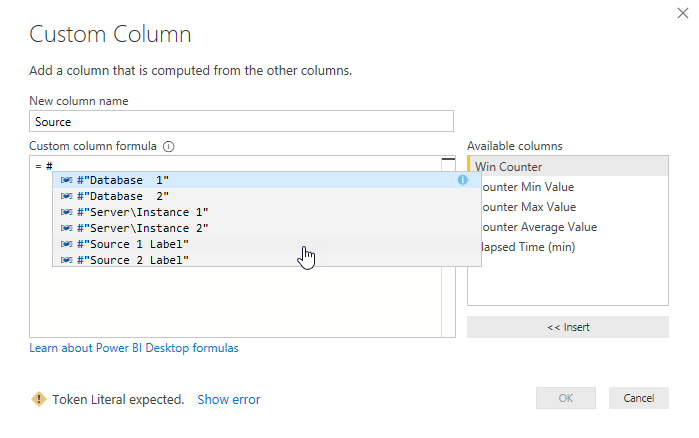Click the New column name text field
The image size is (699, 438).
(242, 121)
